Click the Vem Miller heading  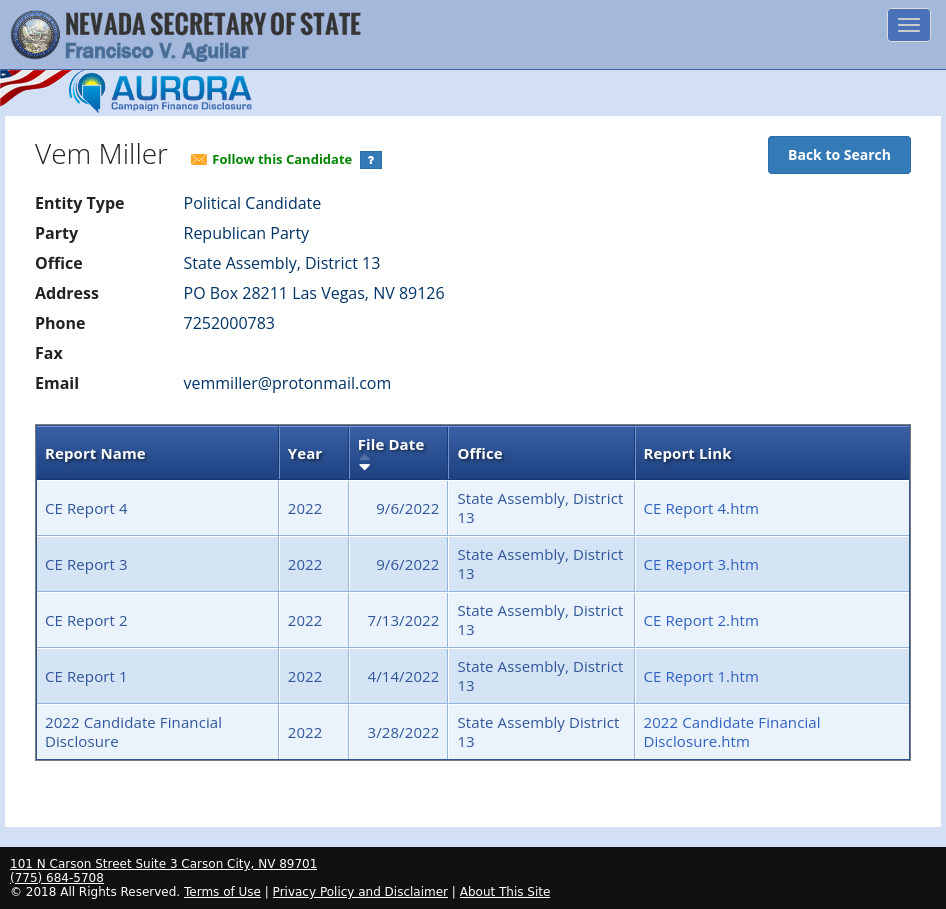point(101,154)
